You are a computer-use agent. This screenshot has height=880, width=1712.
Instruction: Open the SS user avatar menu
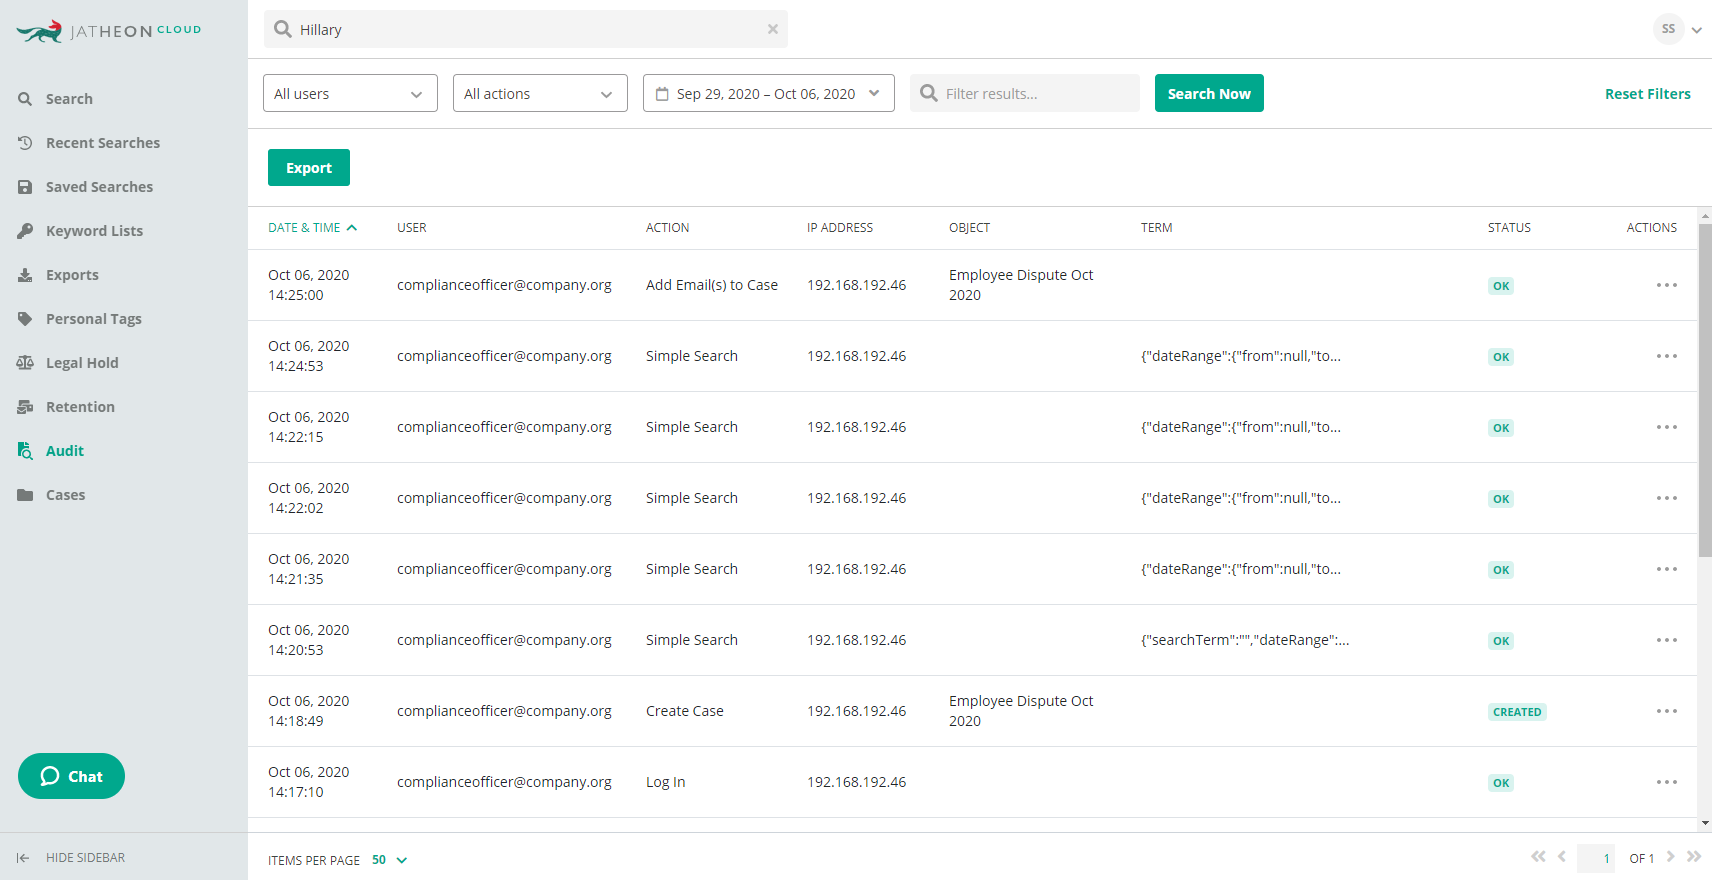point(1668,29)
